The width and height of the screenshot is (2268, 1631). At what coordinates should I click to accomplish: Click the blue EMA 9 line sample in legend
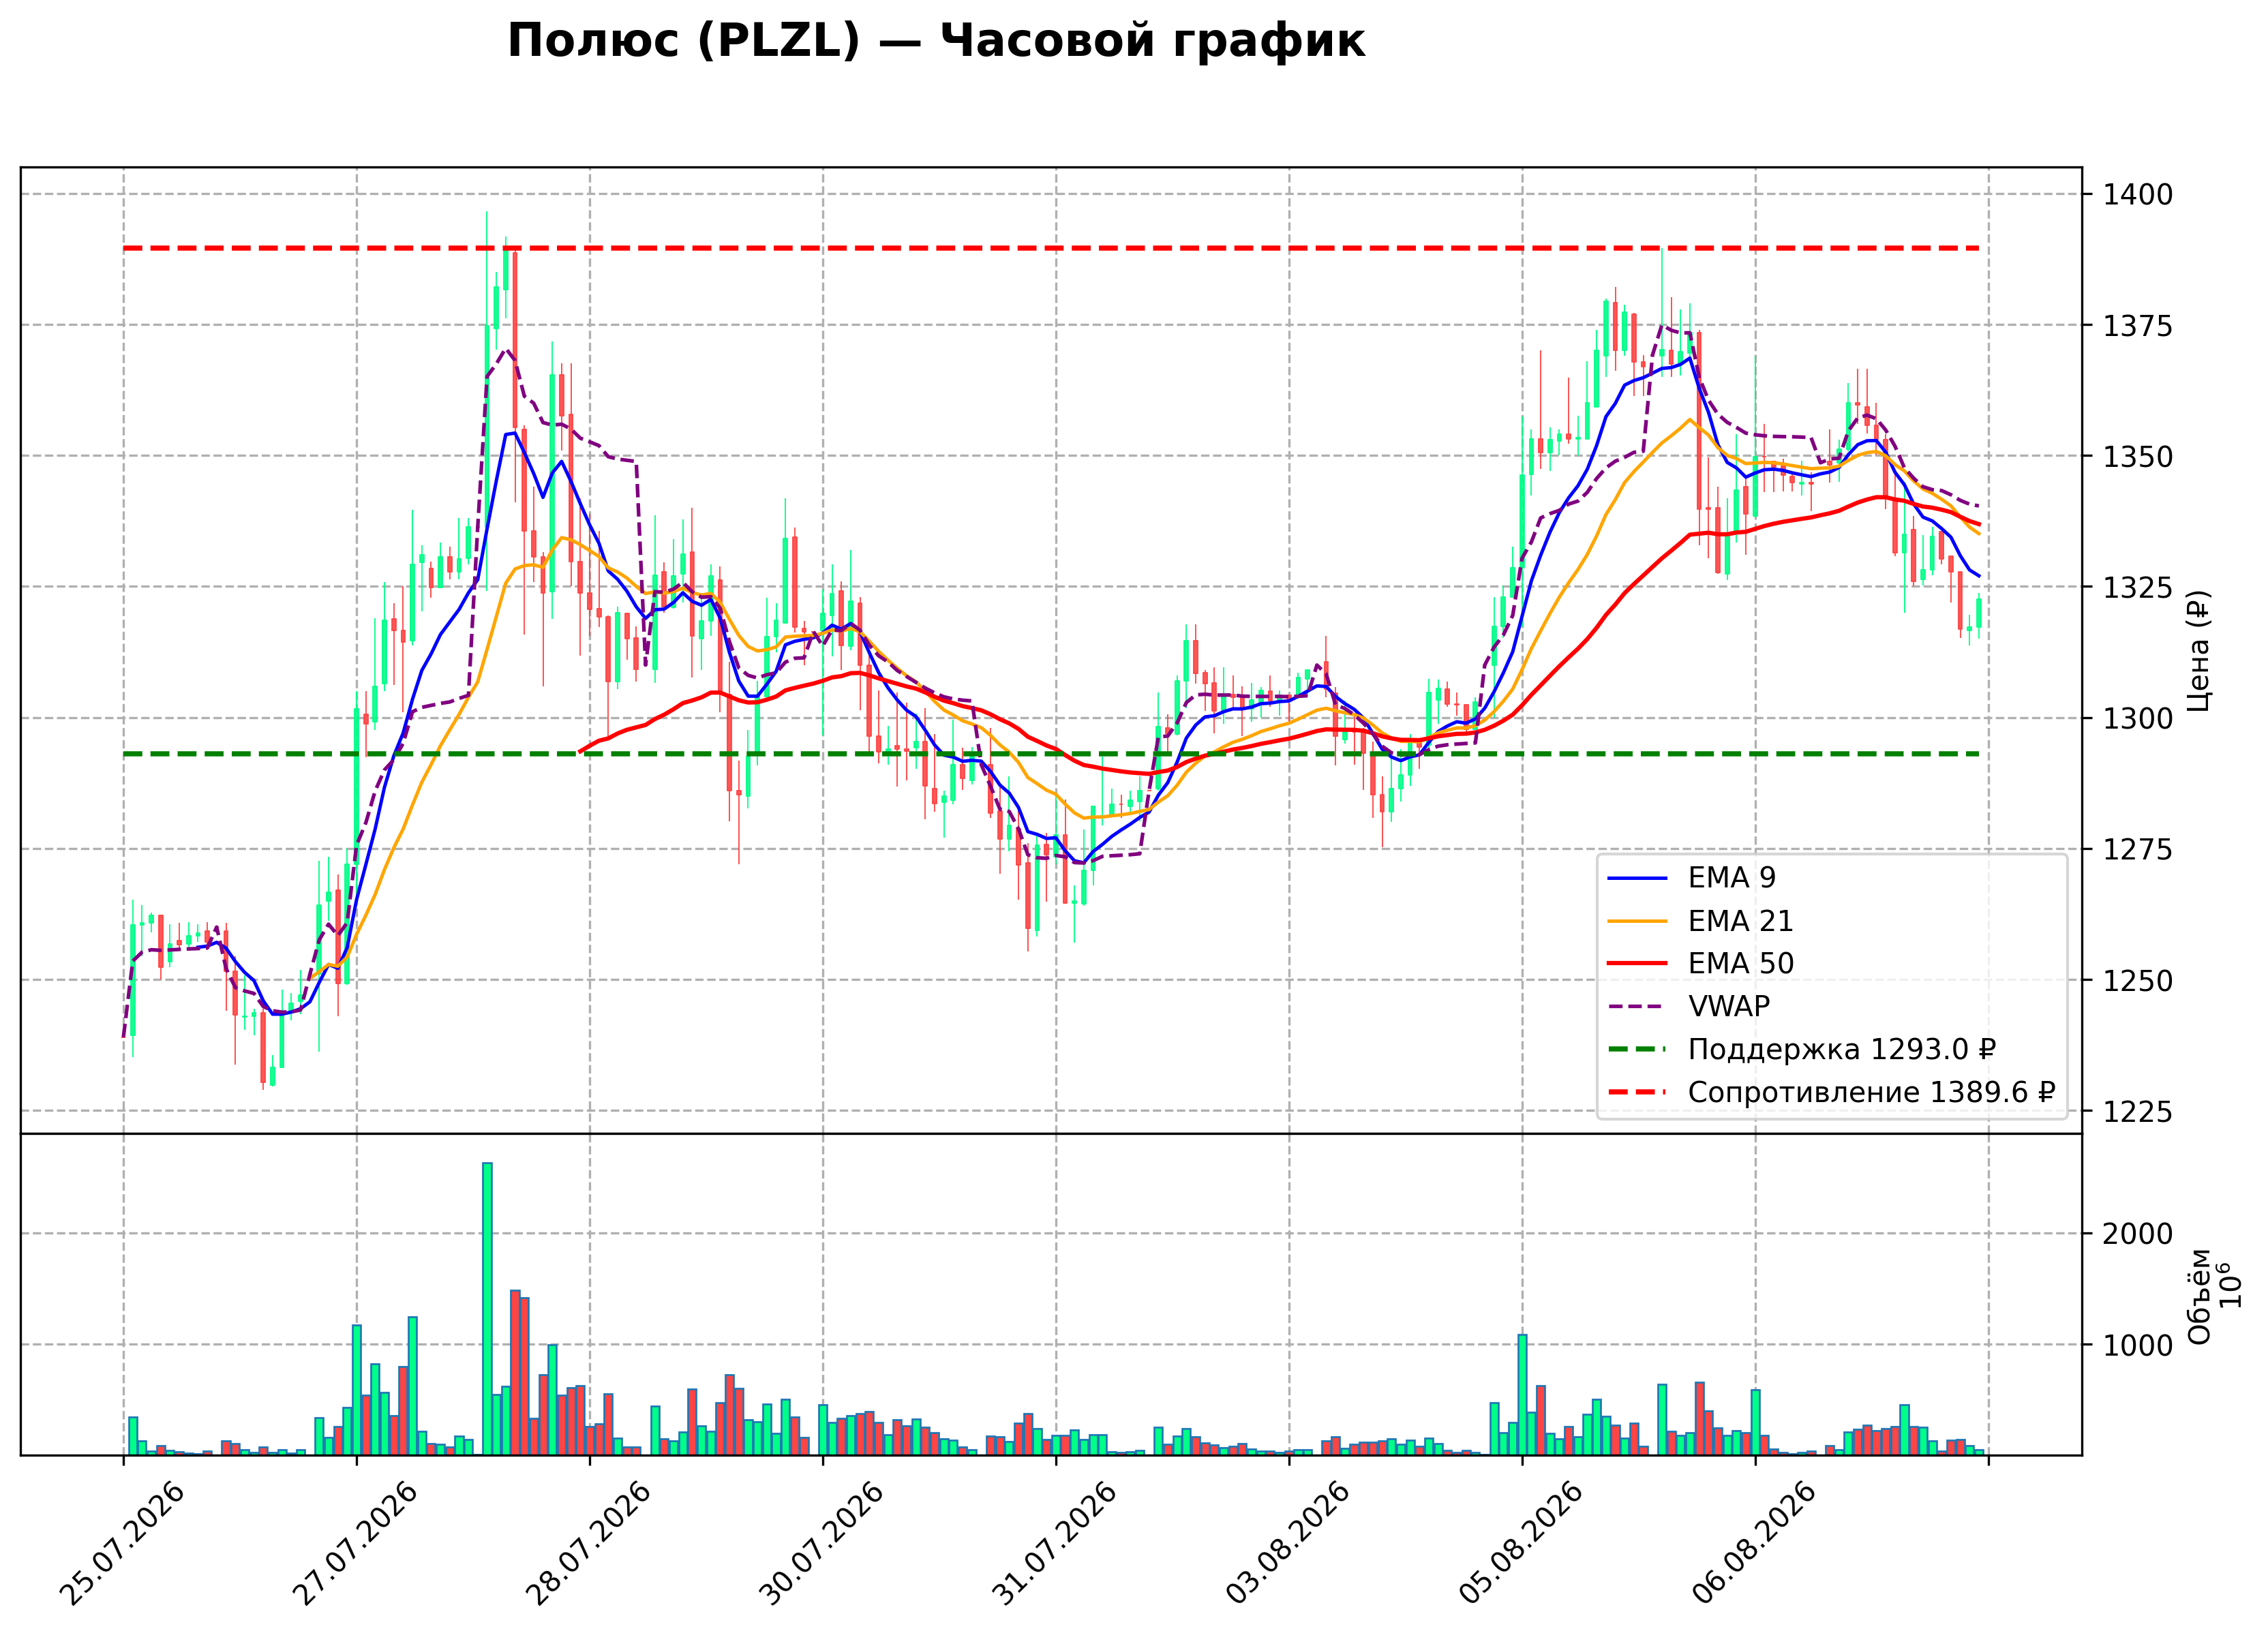click(1637, 878)
